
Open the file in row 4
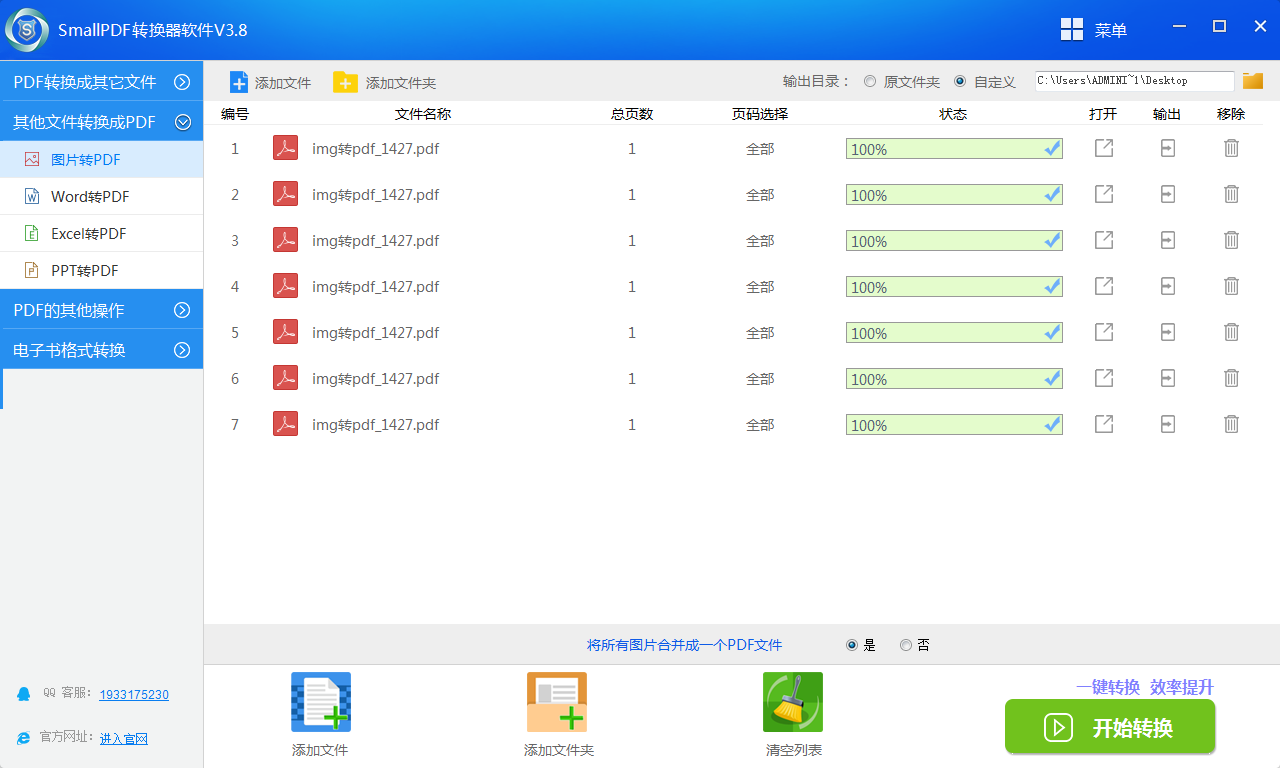(x=1104, y=286)
